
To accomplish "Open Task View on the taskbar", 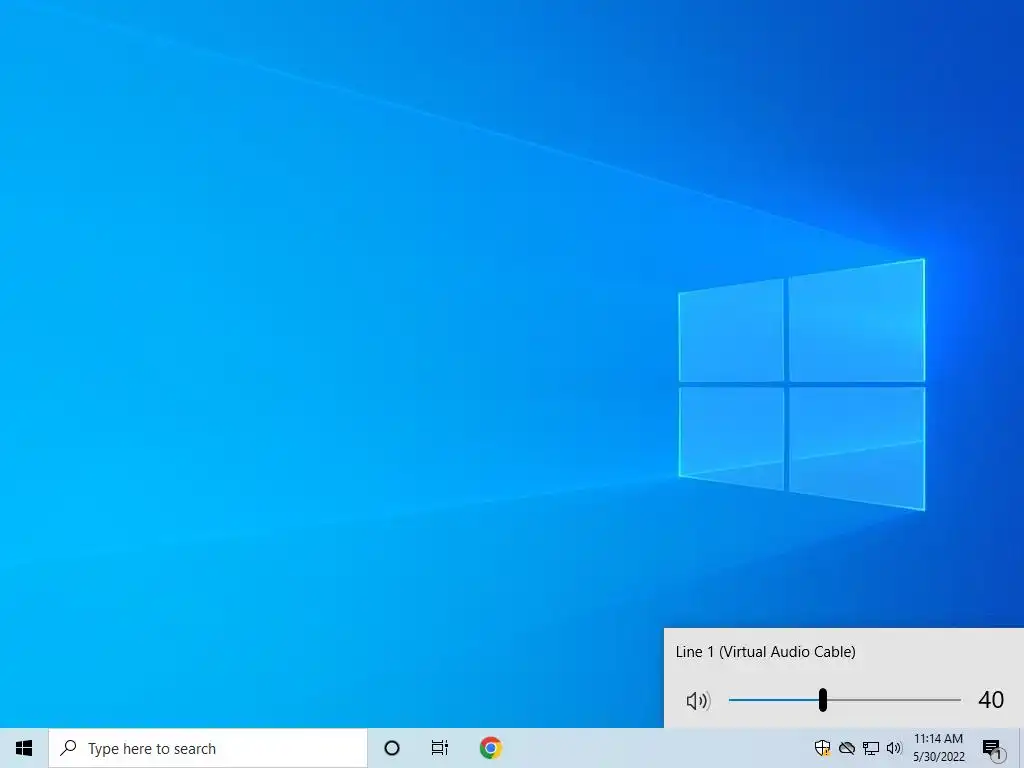I will [x=440, y=748].
